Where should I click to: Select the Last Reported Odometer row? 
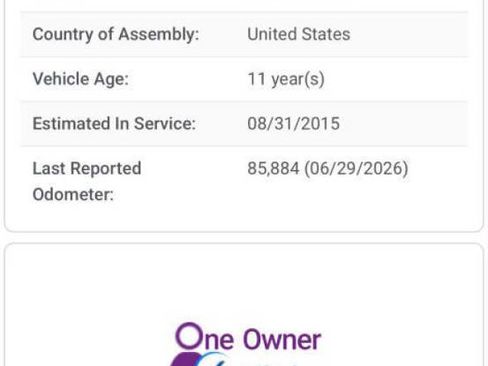(244, 182)
